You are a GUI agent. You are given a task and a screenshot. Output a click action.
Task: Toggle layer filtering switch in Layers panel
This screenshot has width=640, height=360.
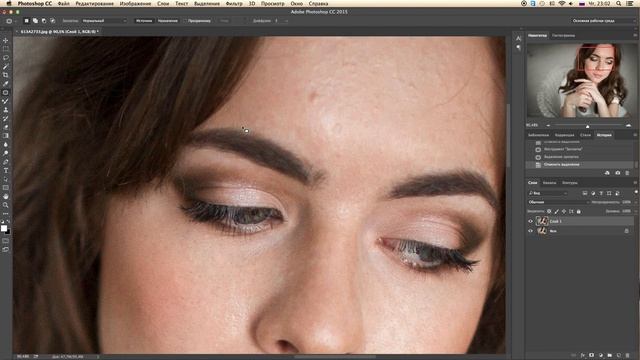(x=636, y=192)
